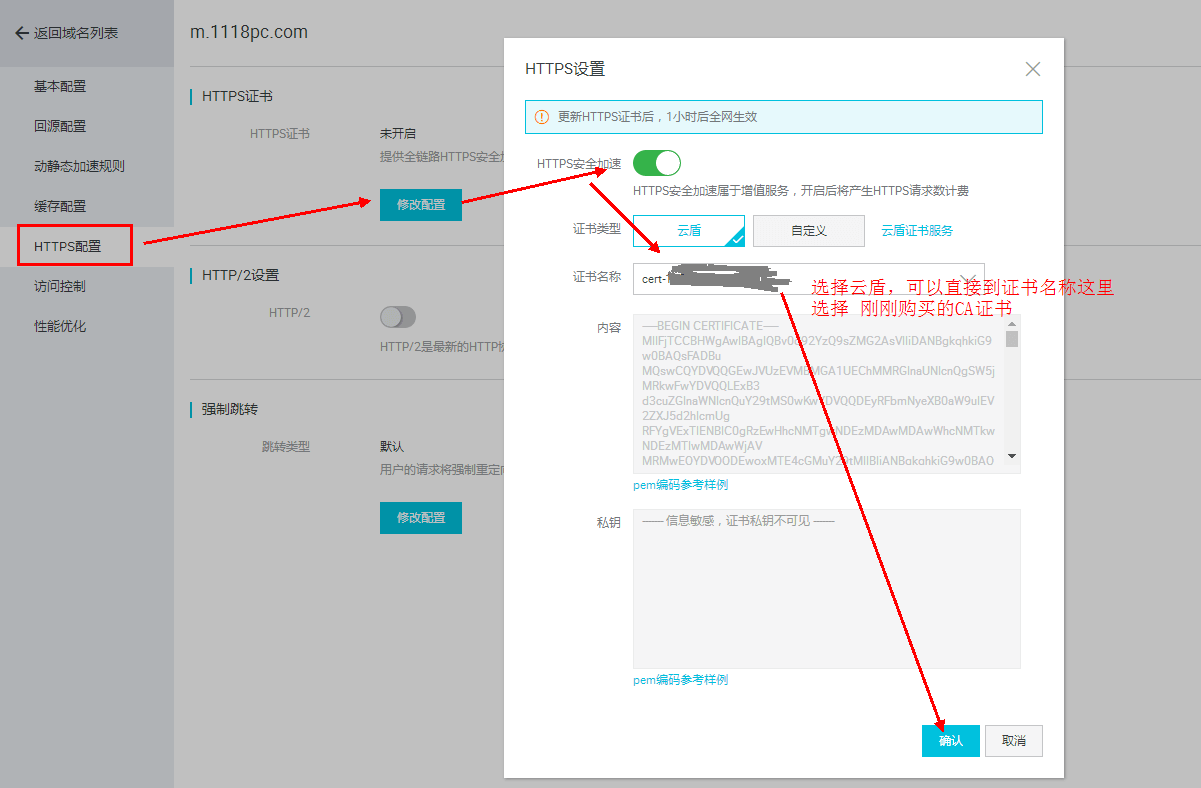Screen dimensions: 1201x788
Task: Click 确认 to save HTTPS settings
Action: [950, 741]
